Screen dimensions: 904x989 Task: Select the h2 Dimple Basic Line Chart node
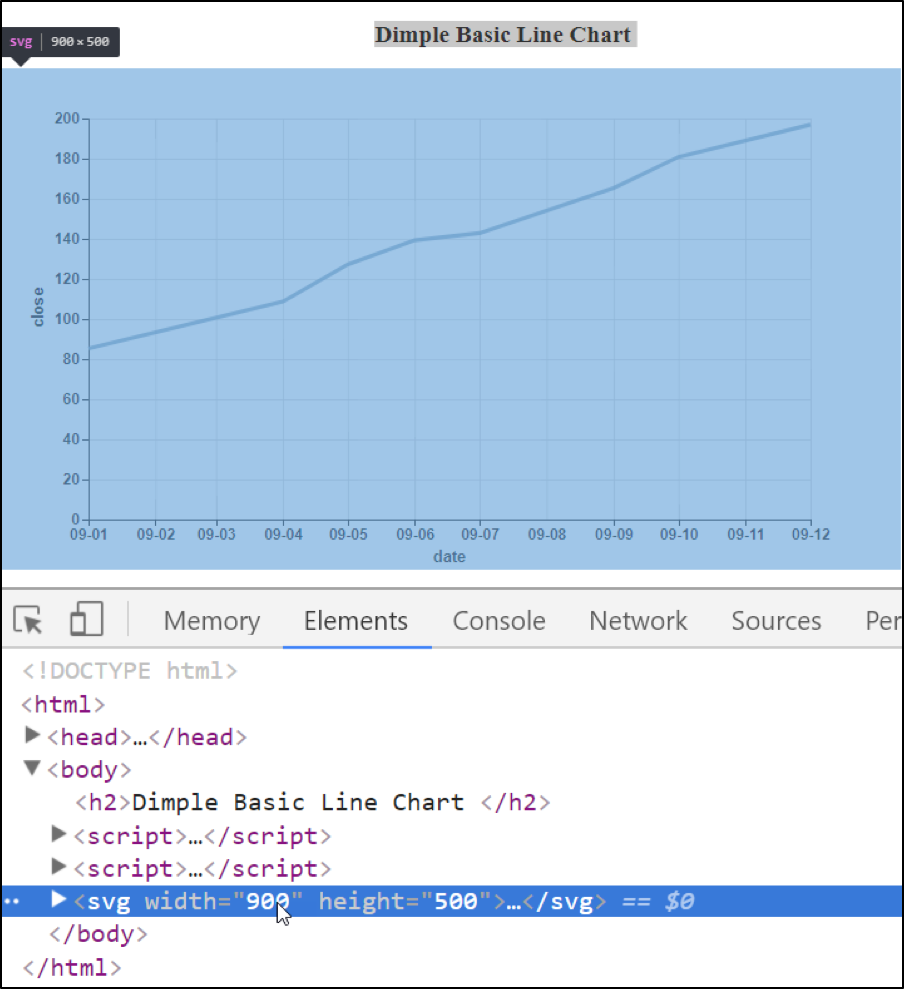click(313, 802)
